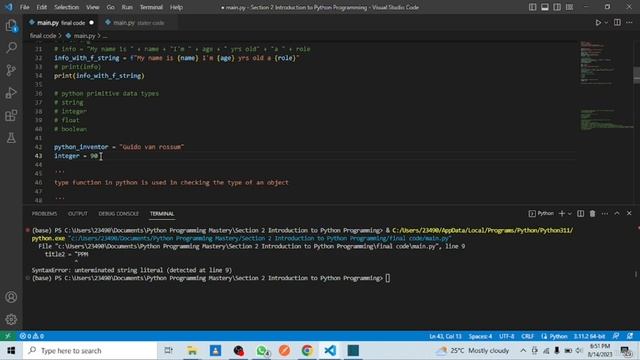Split the editor right

click(x=617, y=23)
